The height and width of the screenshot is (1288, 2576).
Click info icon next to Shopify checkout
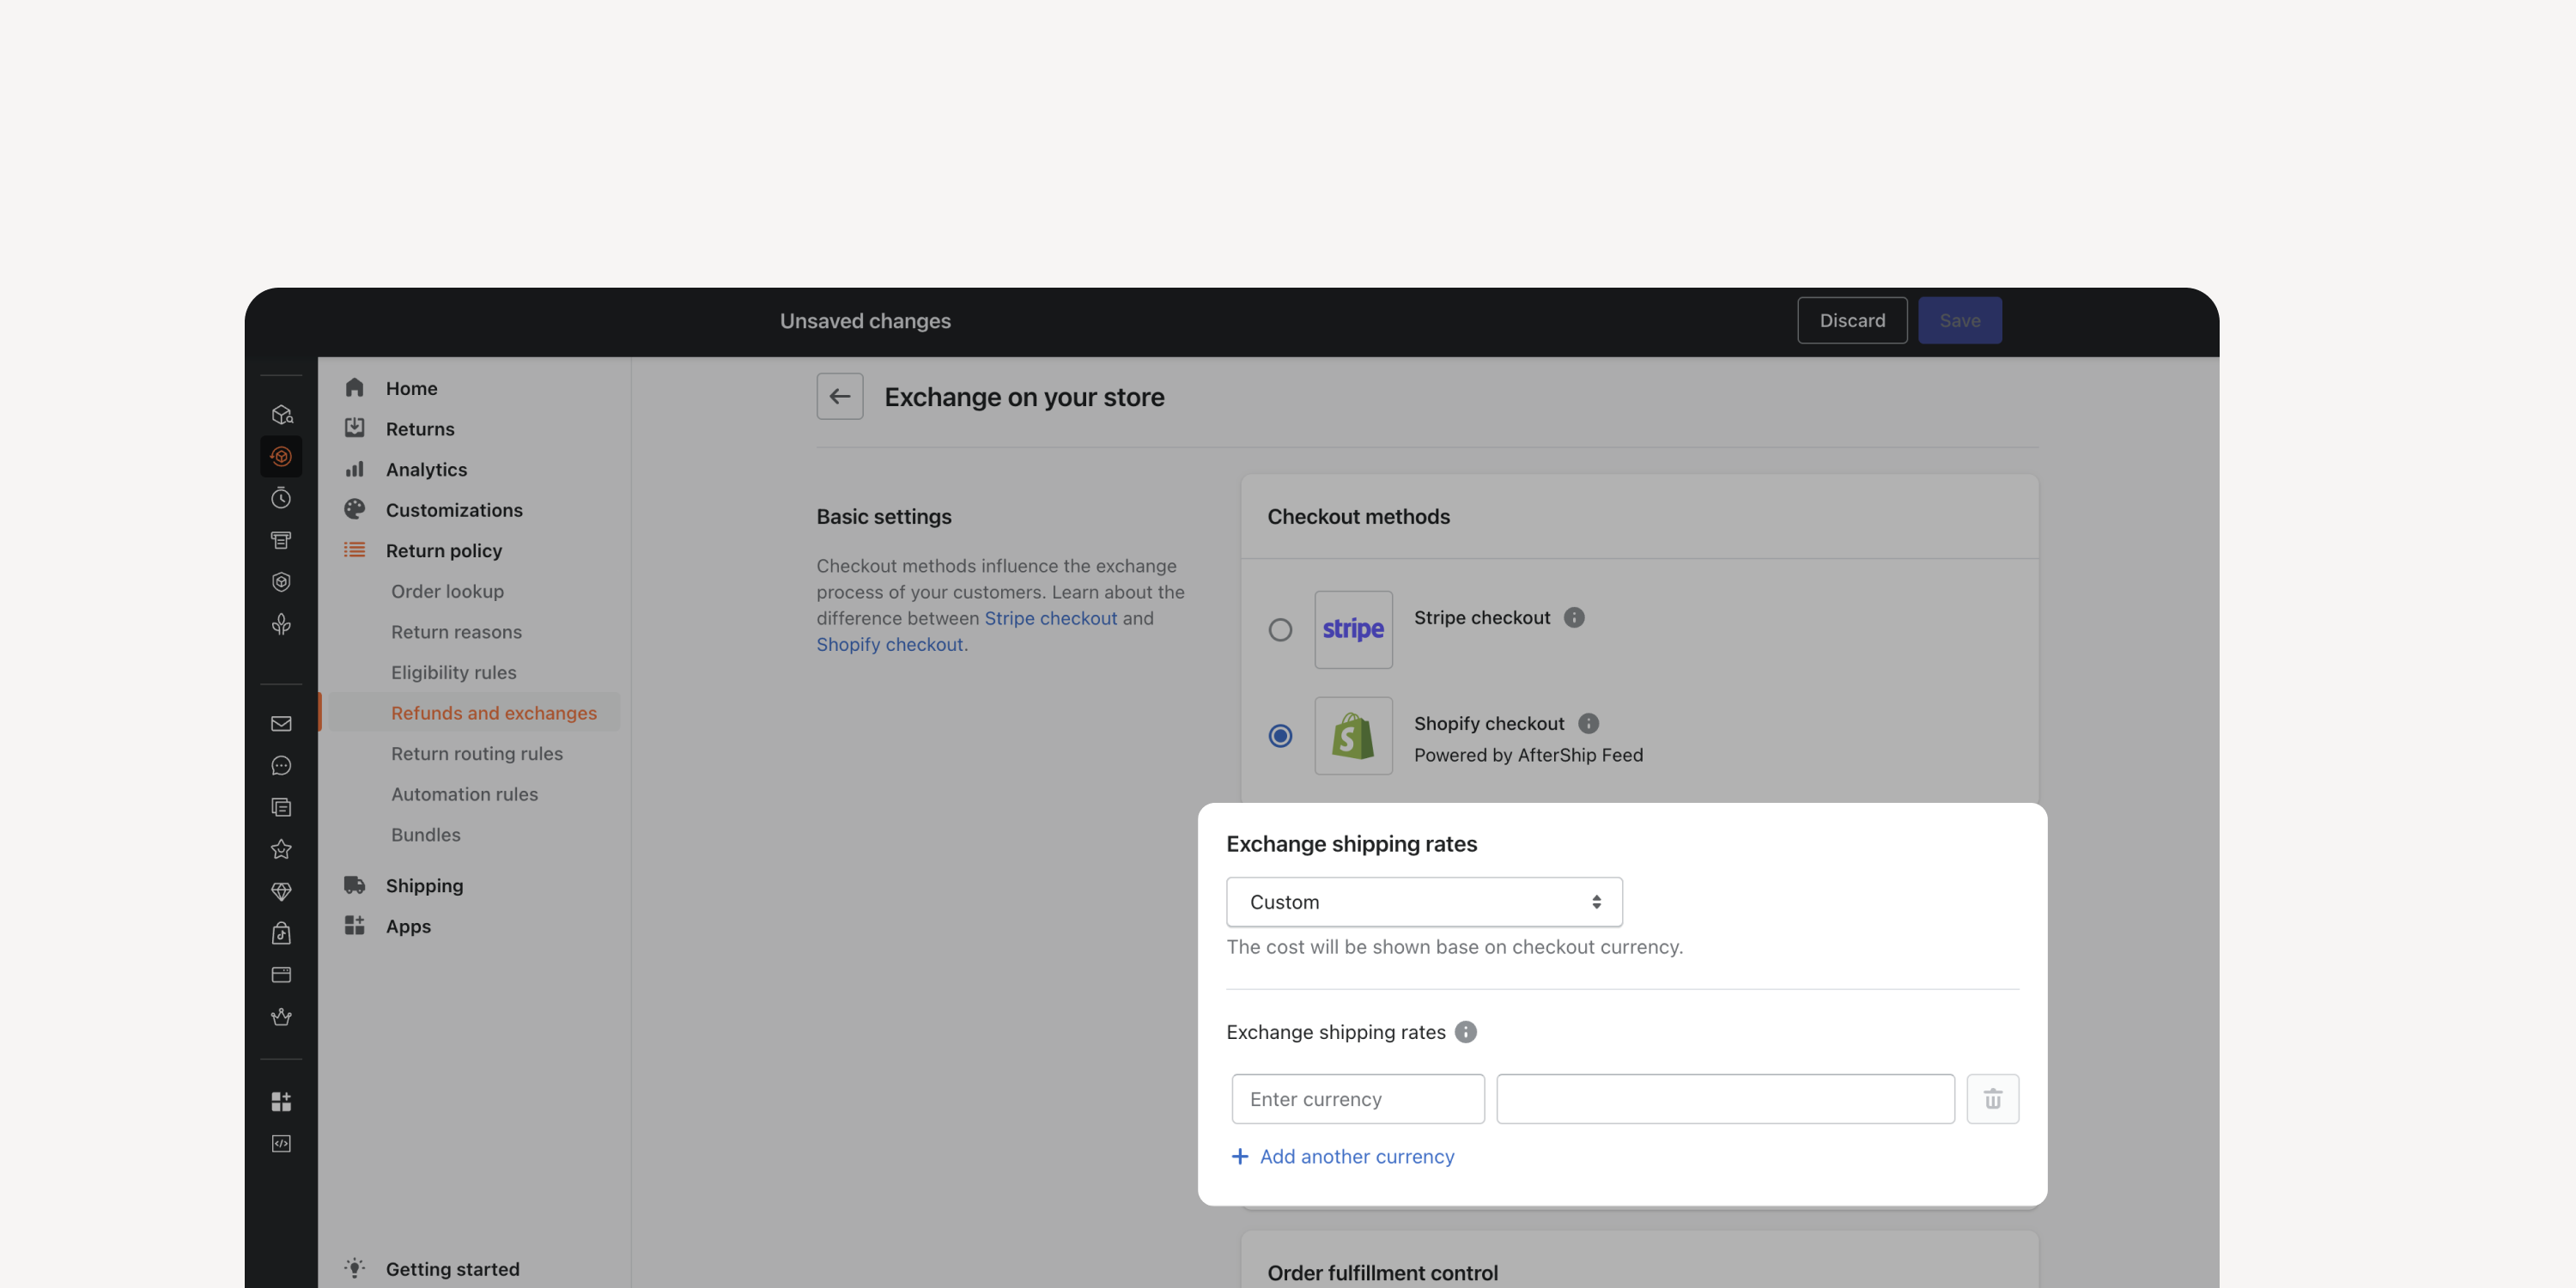[x=1588, y=723]
